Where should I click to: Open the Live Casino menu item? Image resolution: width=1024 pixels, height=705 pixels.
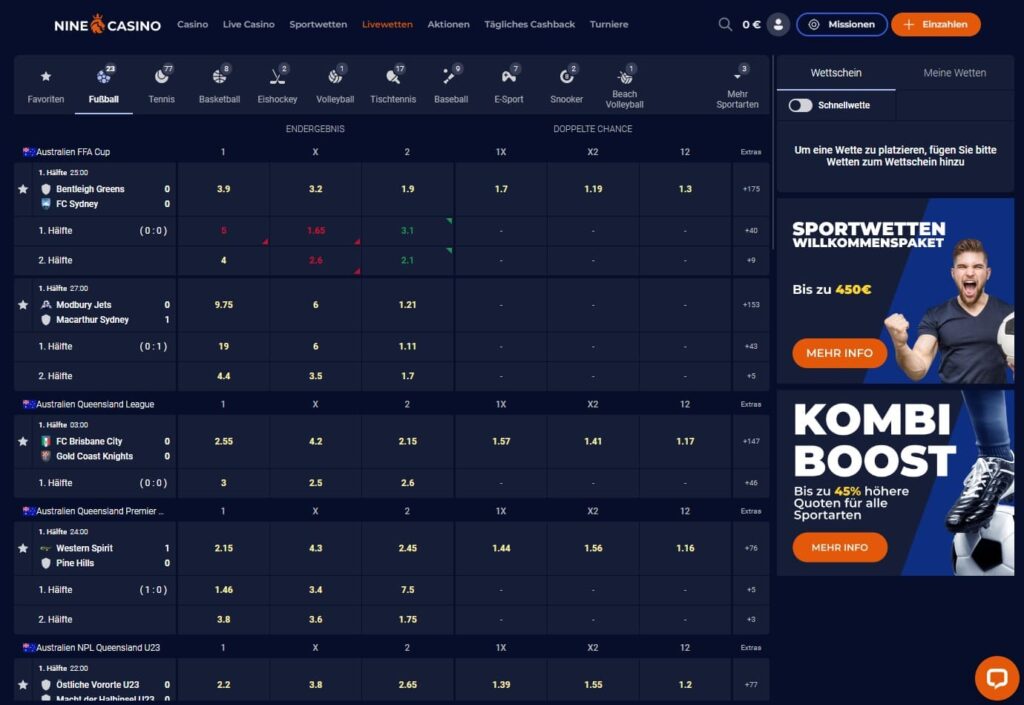(249, 24)
